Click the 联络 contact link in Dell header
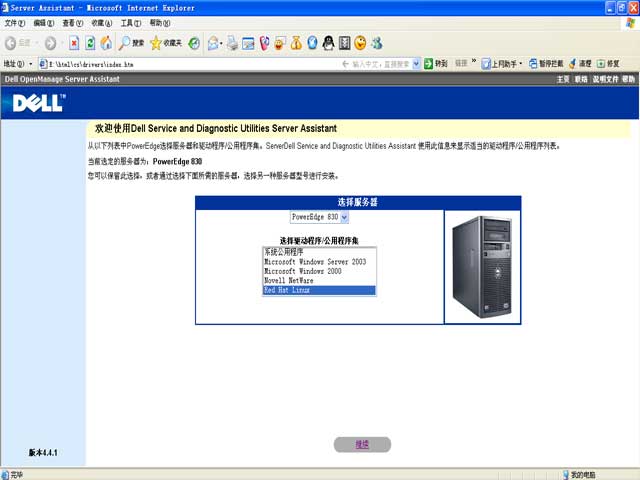Screen dimensions: 640x480 [580, 79]
